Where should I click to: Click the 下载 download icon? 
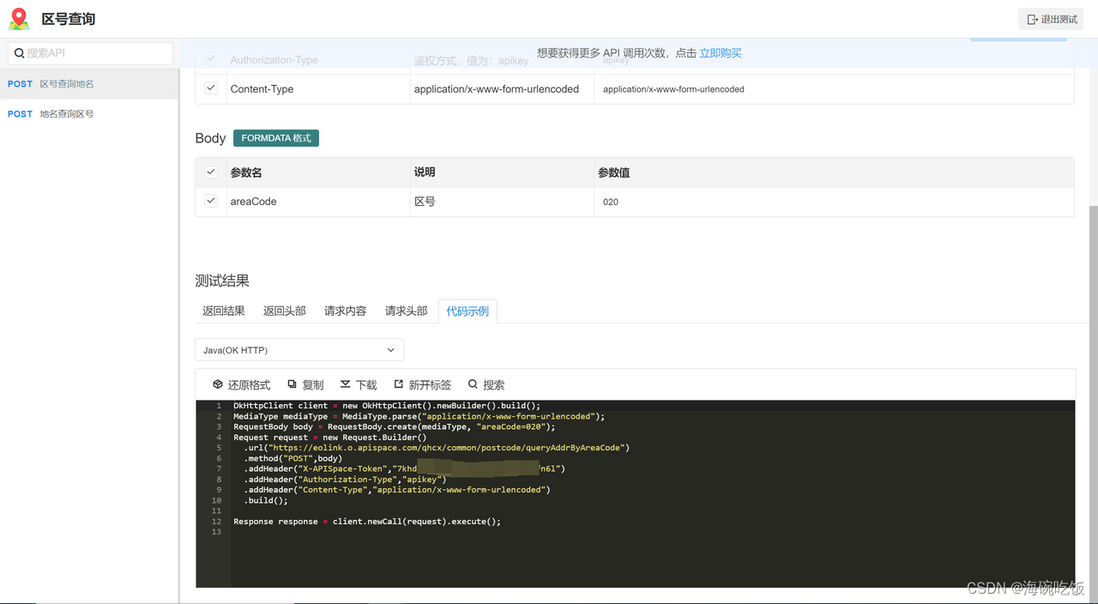click(345, 384)
